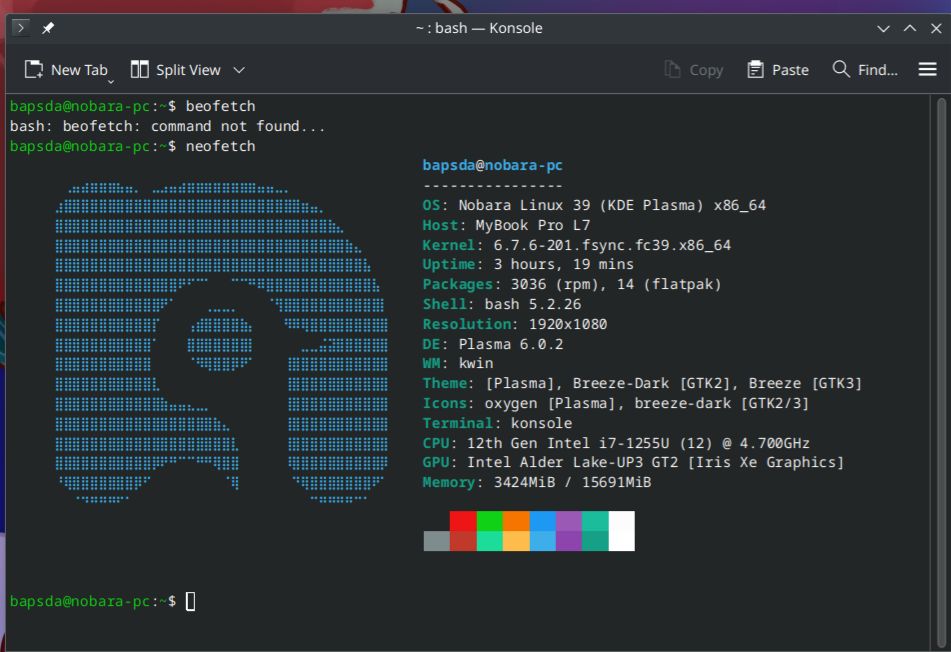Click the orange color block
Image resolution: width=951 pixels, height=652 pixels.
click(516, 521)
